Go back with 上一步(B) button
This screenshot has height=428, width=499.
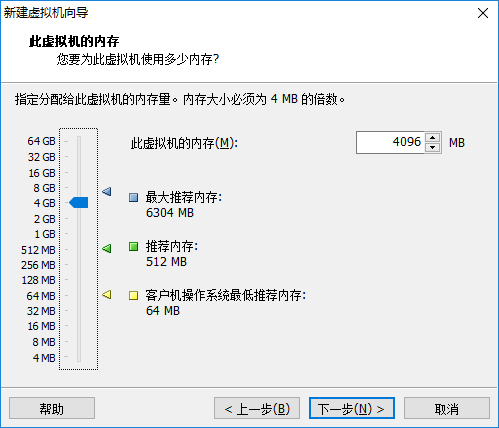(257, 408)
